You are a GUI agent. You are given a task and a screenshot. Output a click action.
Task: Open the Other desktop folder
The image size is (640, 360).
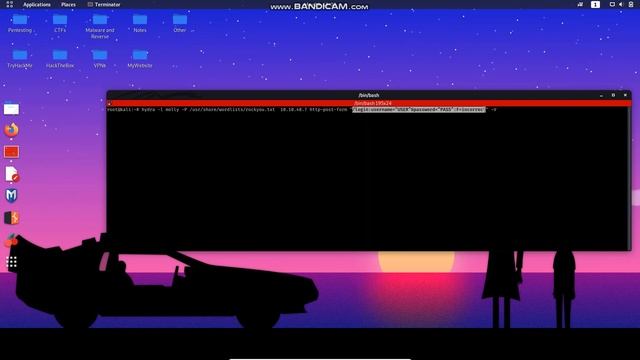180,23
